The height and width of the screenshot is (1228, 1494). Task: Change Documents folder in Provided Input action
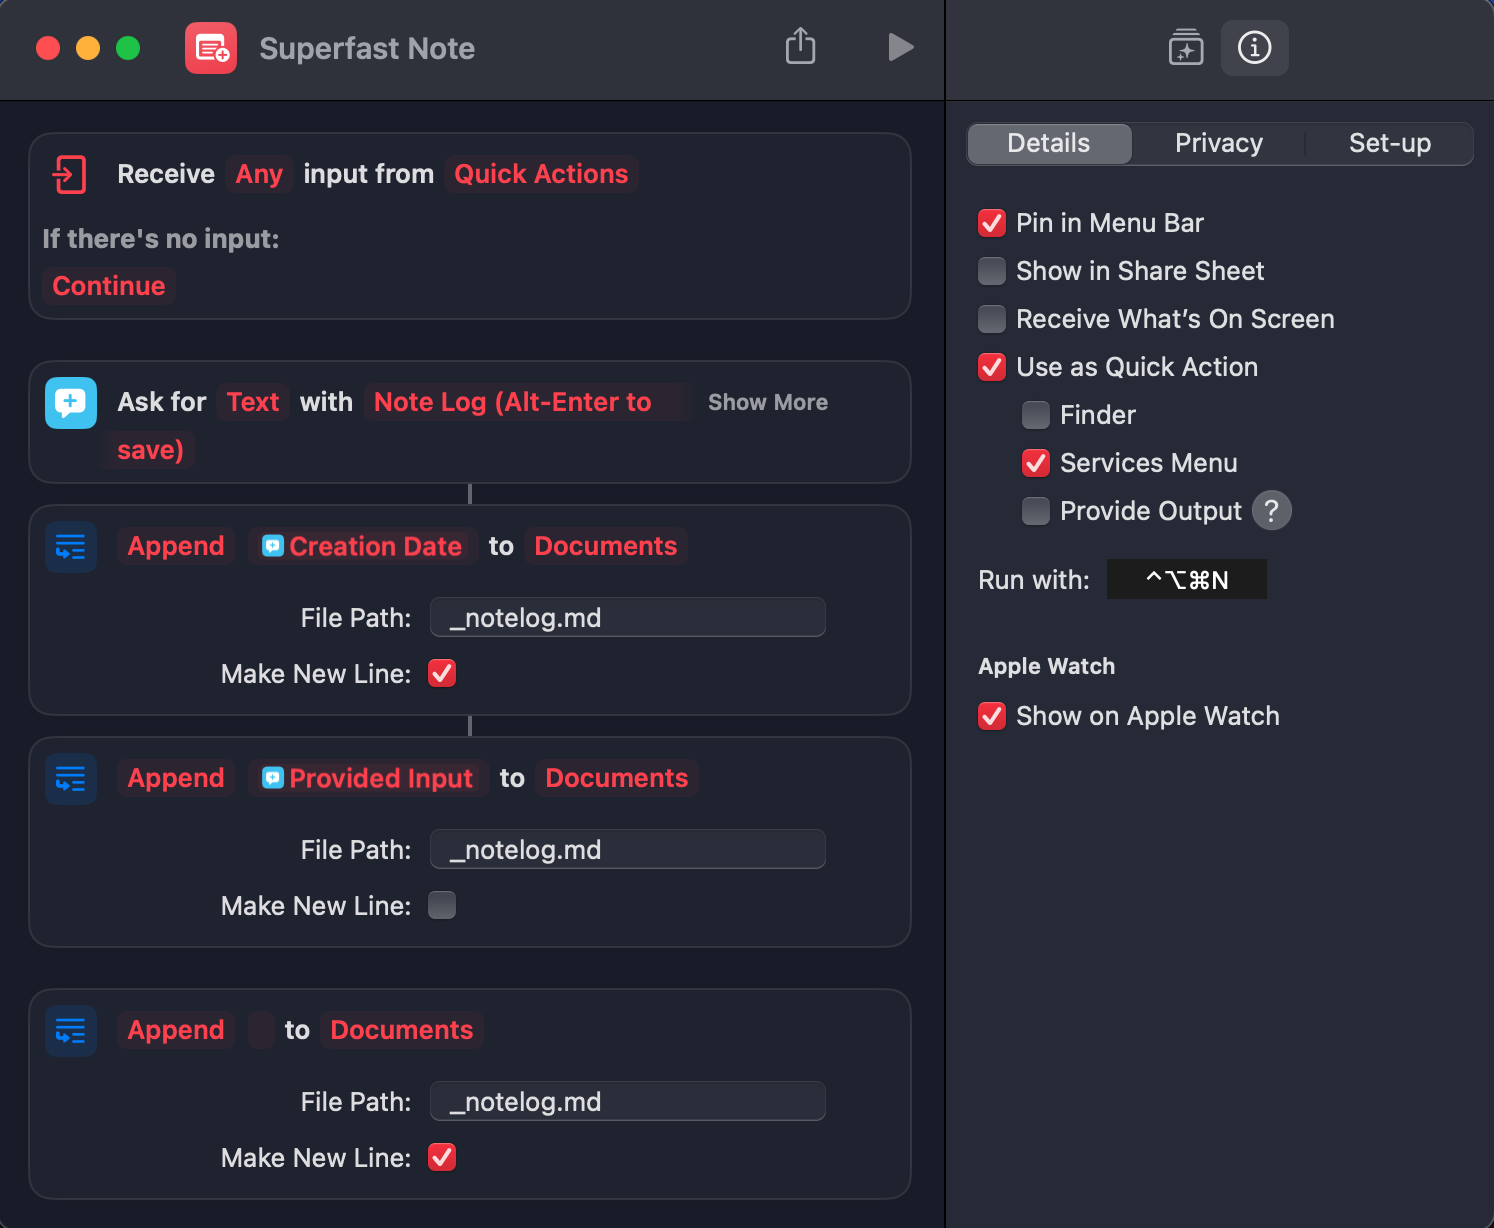(617, 778)
